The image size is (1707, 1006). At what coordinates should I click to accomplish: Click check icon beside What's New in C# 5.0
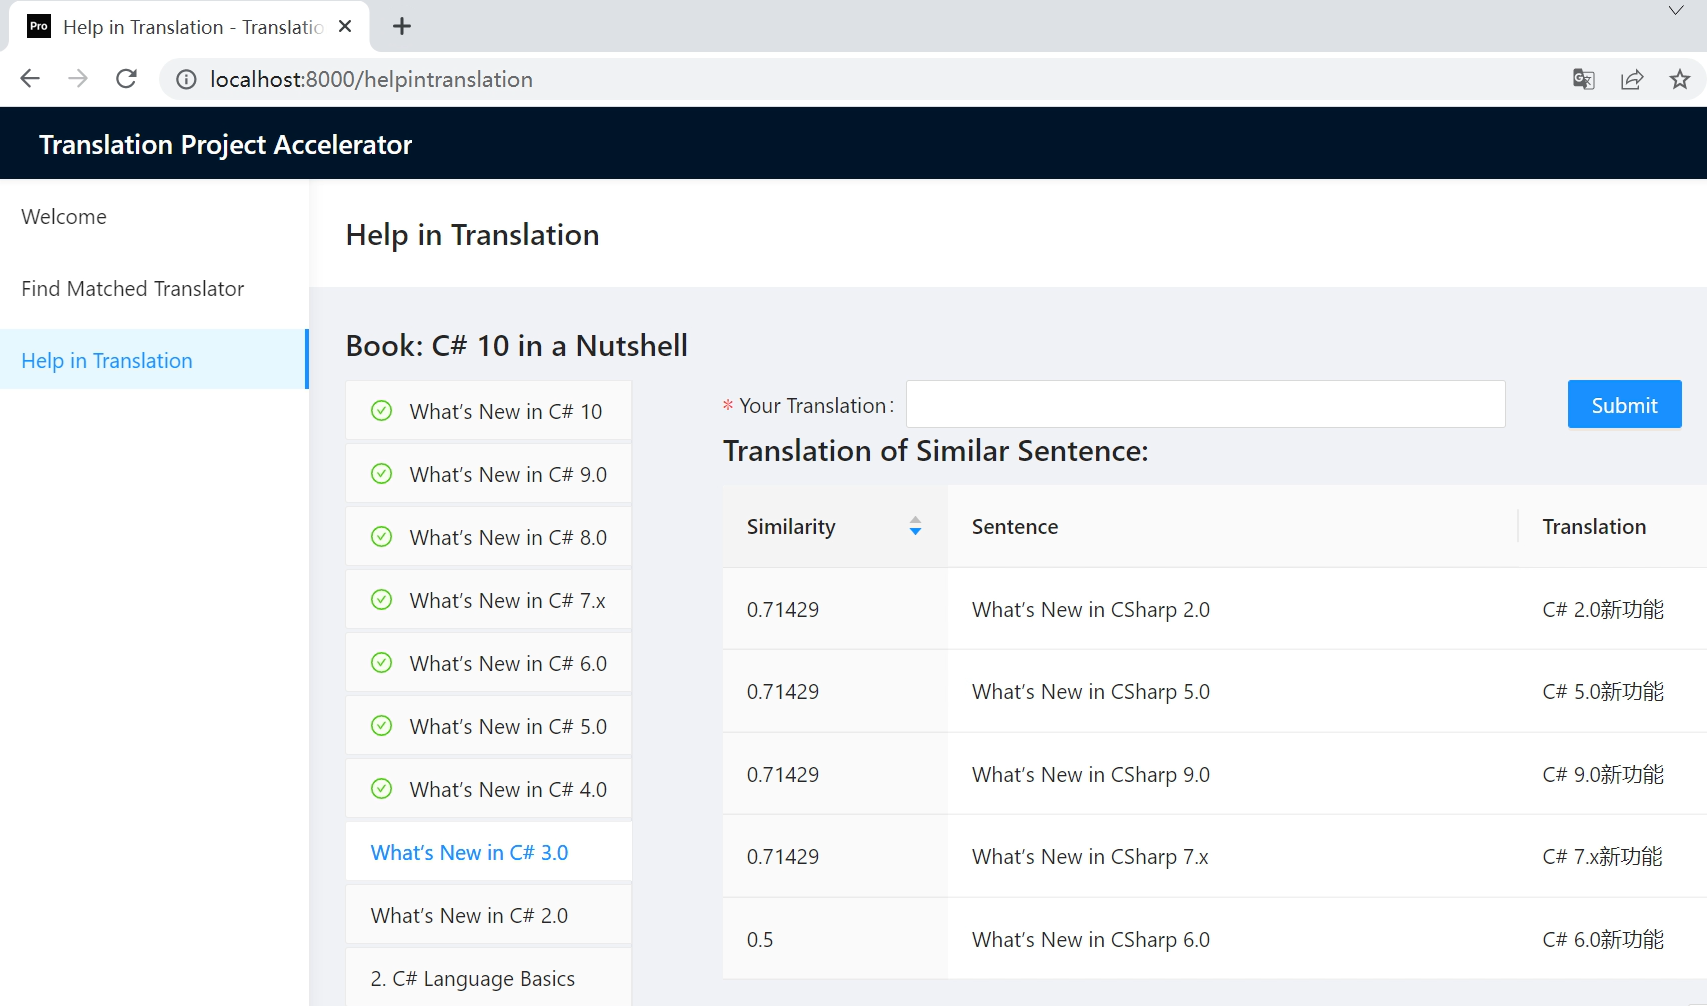[382, 726]
